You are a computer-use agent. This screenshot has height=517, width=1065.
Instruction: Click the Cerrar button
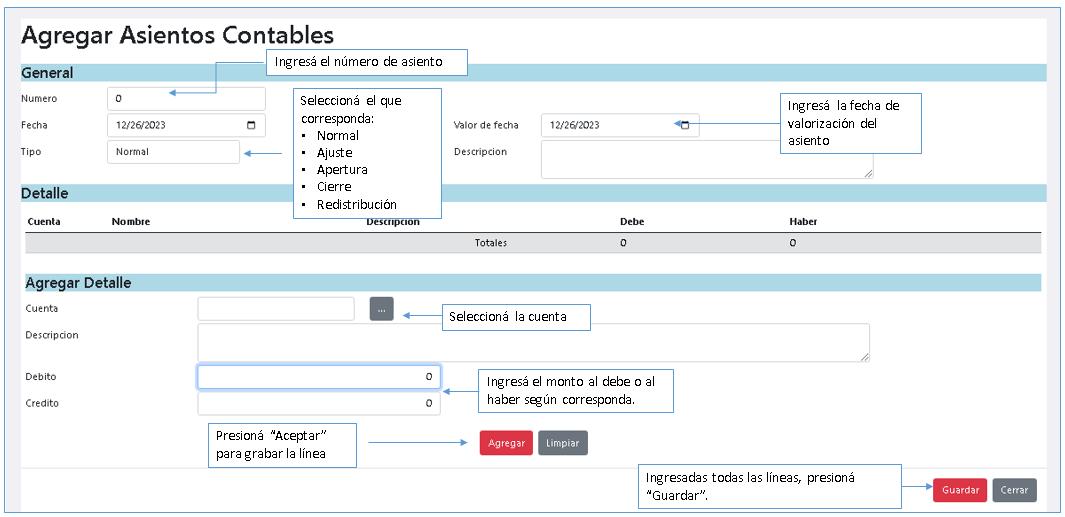pos(1014,491)
